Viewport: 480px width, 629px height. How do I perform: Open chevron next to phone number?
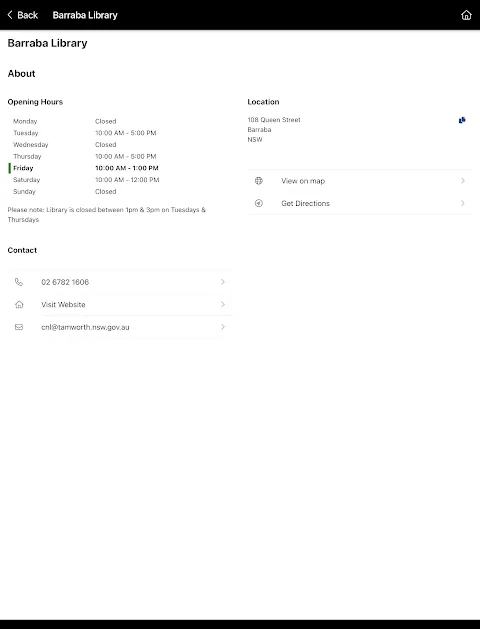tap(223, 282)
